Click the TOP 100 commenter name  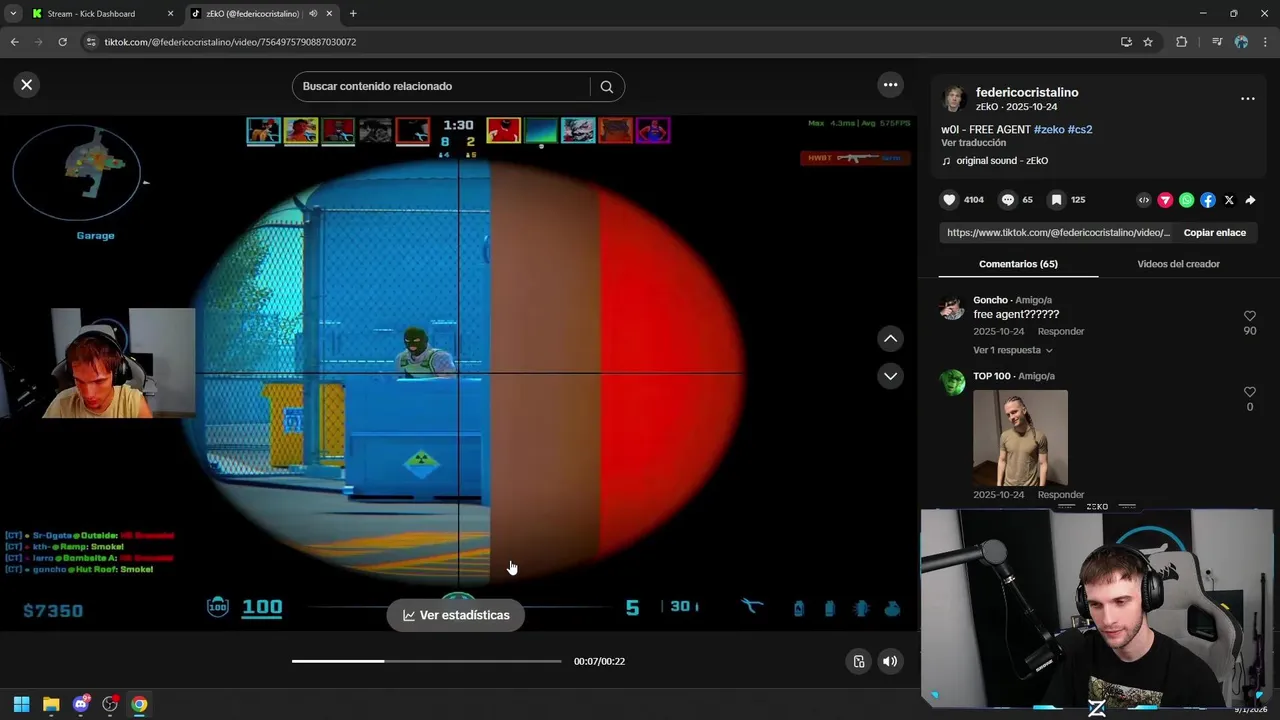[992, 376]
